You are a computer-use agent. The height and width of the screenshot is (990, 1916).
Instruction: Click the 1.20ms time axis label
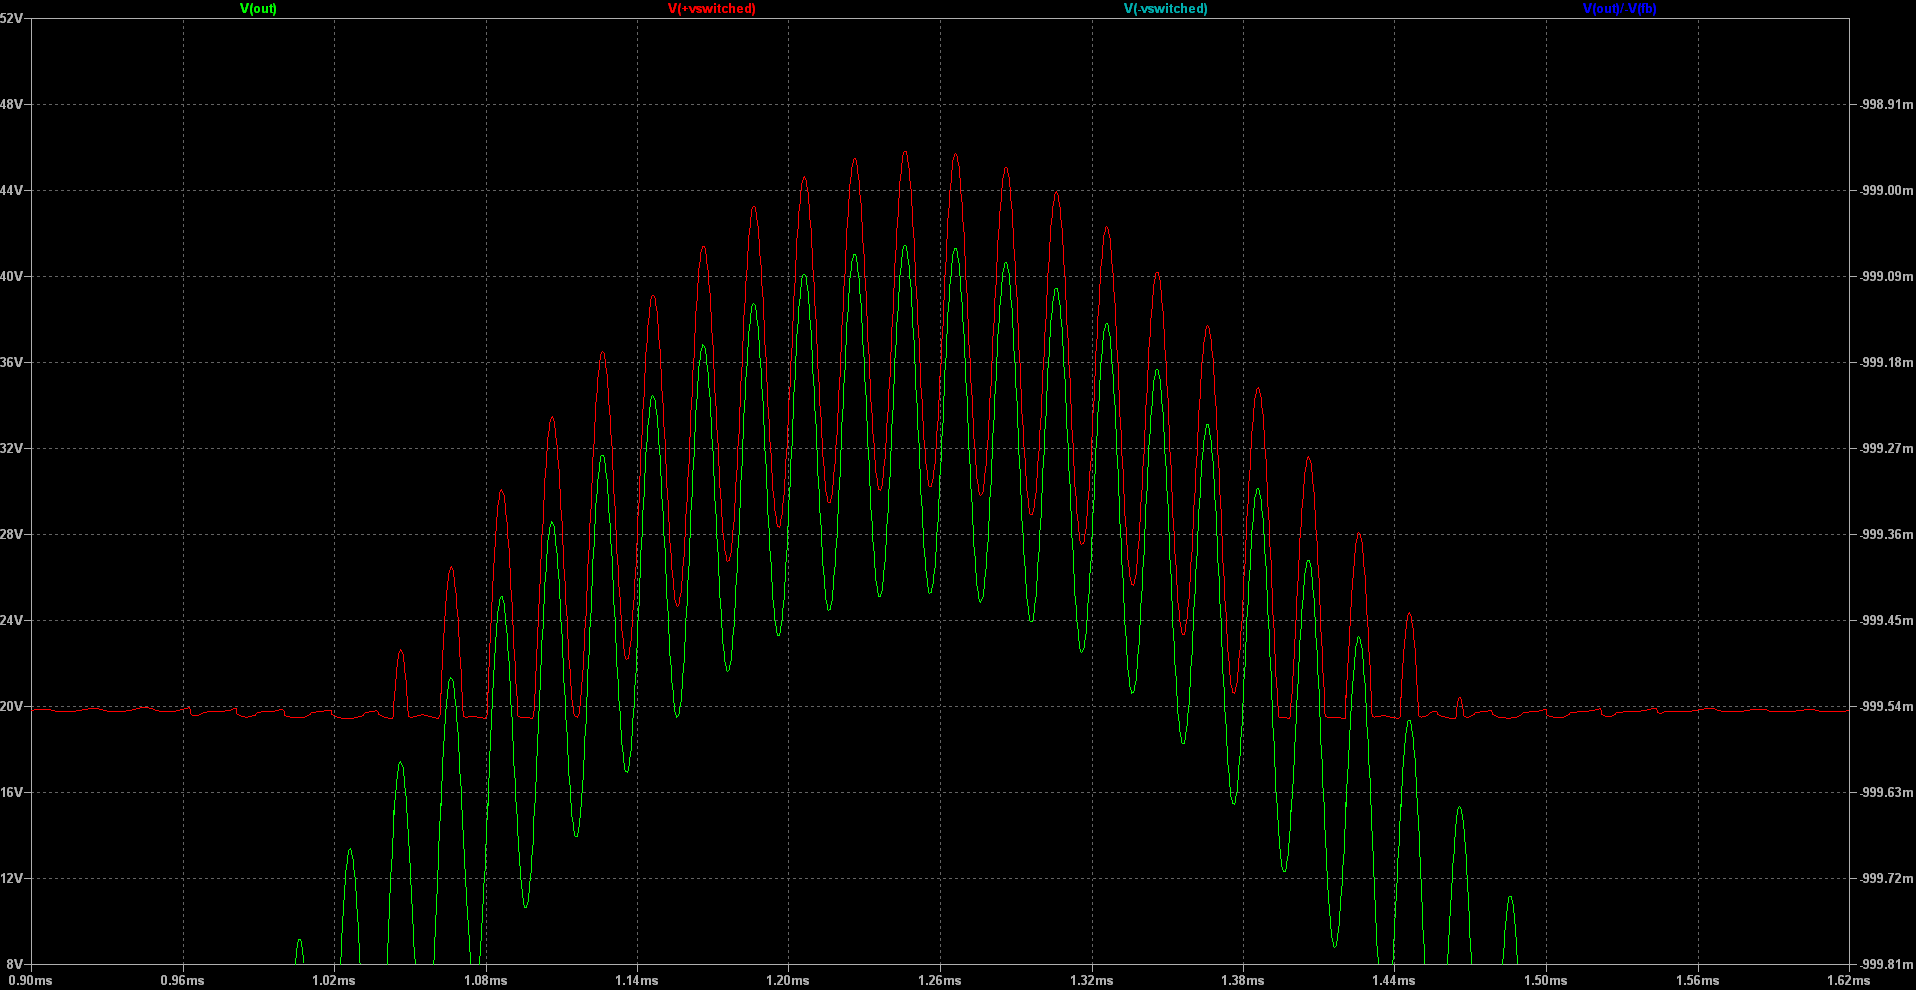click(788, 980)
